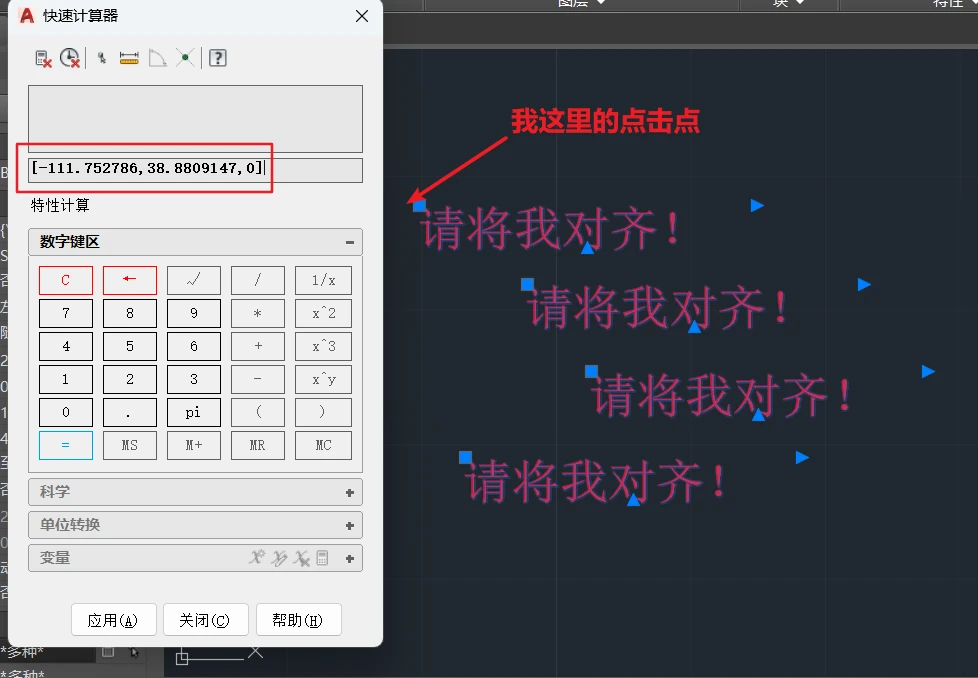This screenshot has width=978, height=678.
Task: Click the 关闭(C) close button
Action: [206, 619]
